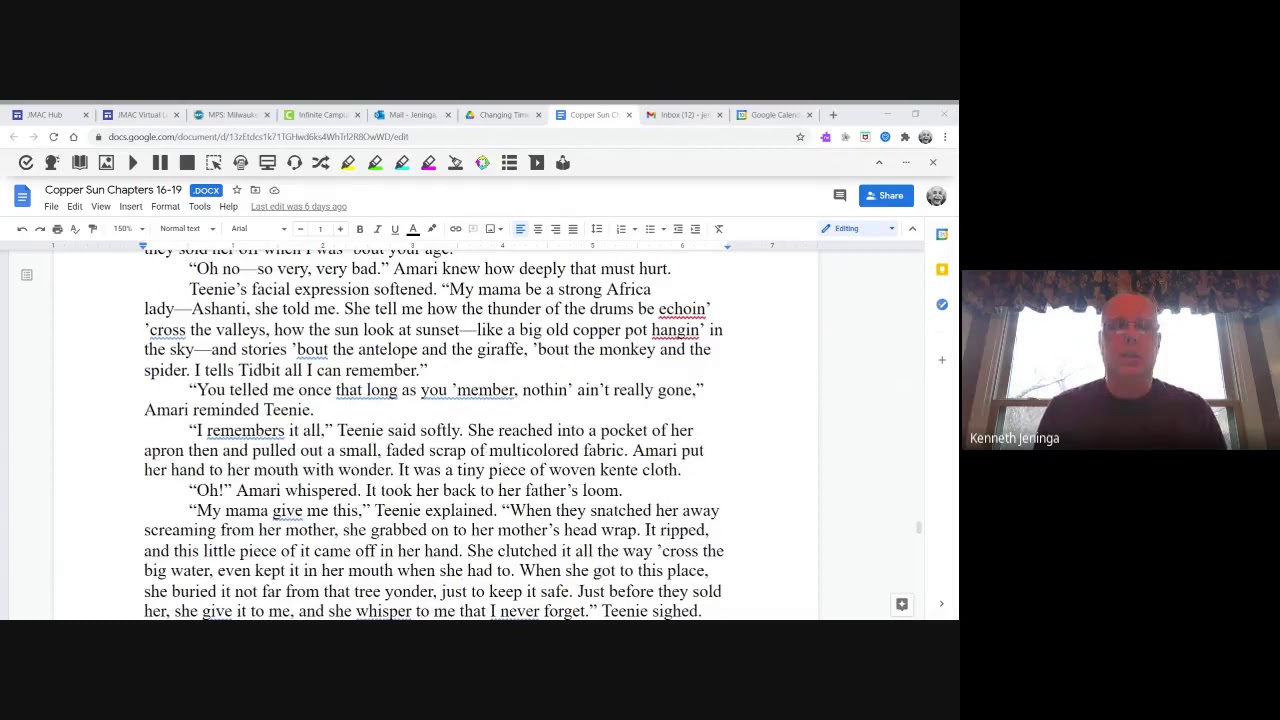Open Read&Write simplify page tool

click(x=536, y=163)
